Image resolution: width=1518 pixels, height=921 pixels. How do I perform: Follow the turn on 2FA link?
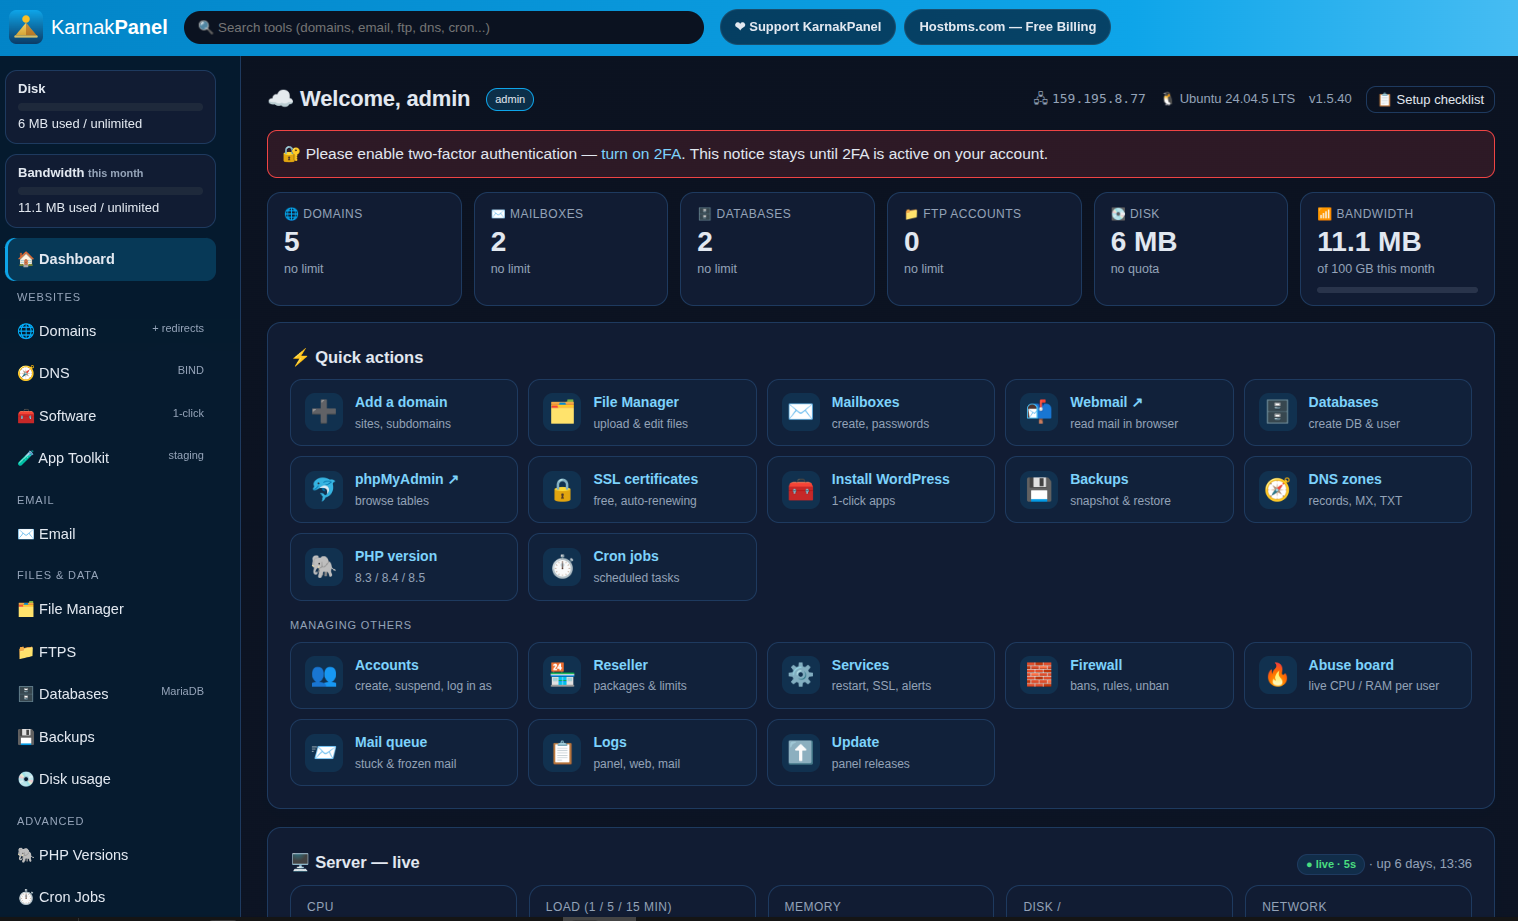pos(641,154)
